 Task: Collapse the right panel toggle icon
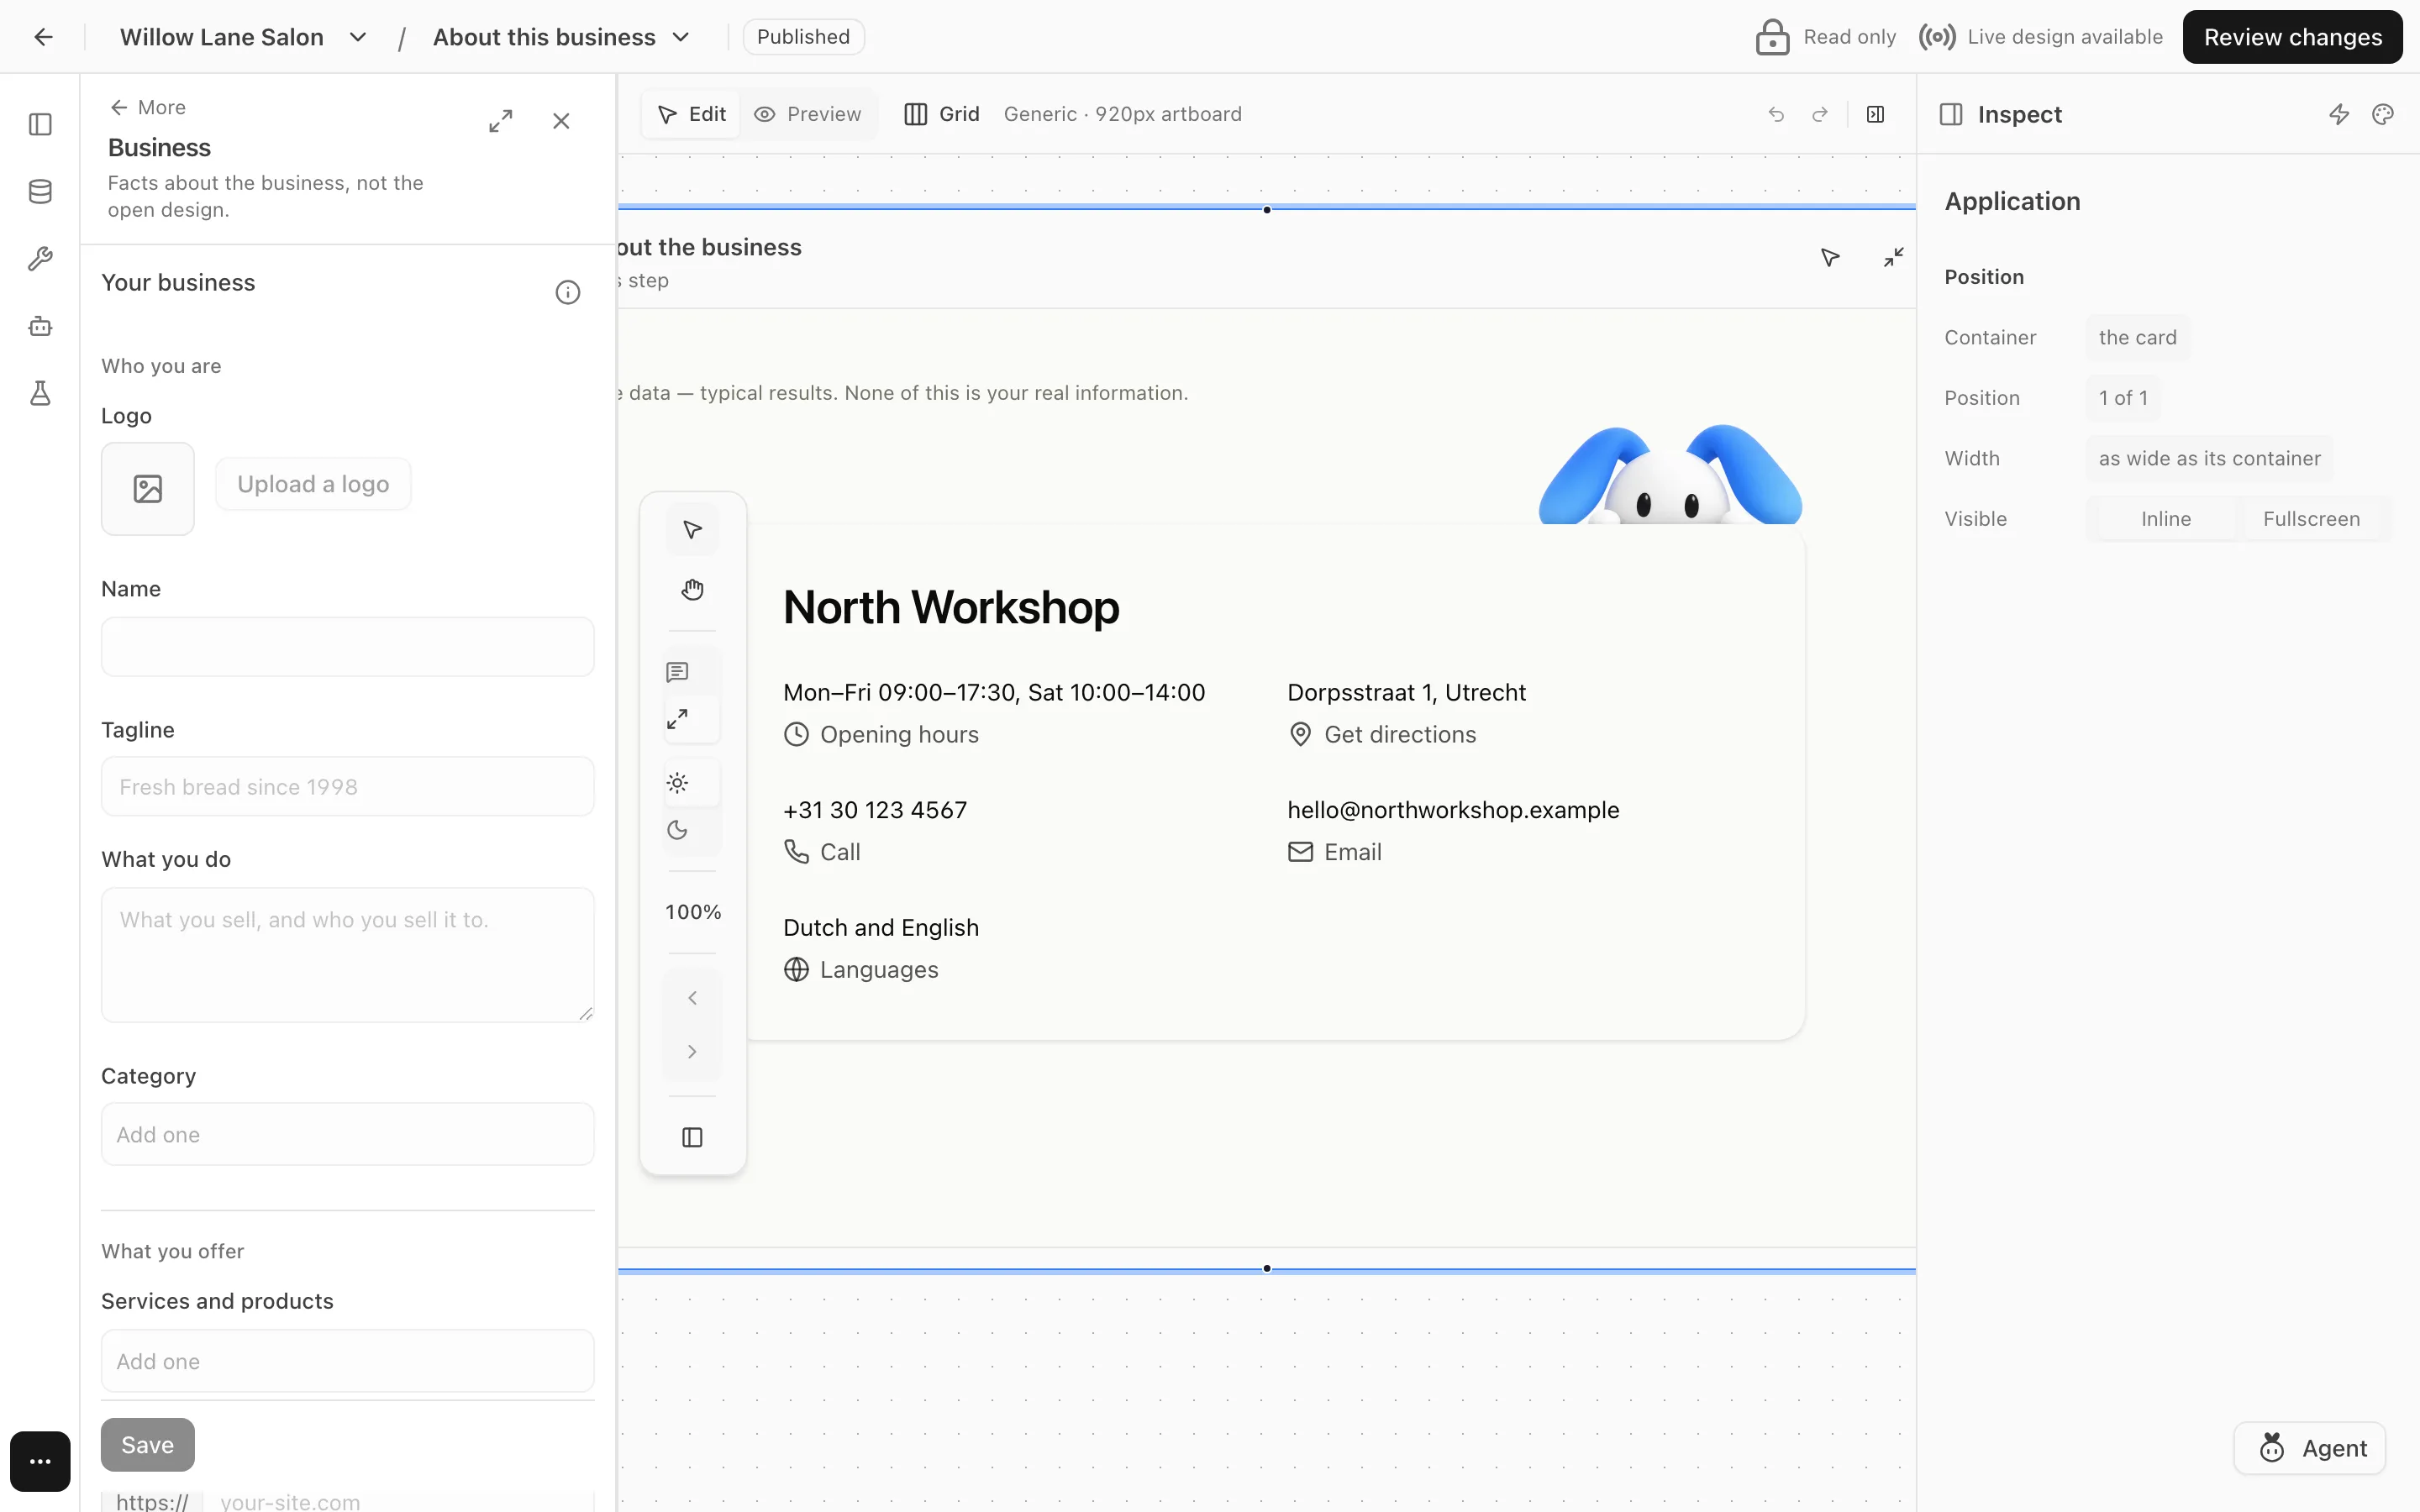point(1876,114)
